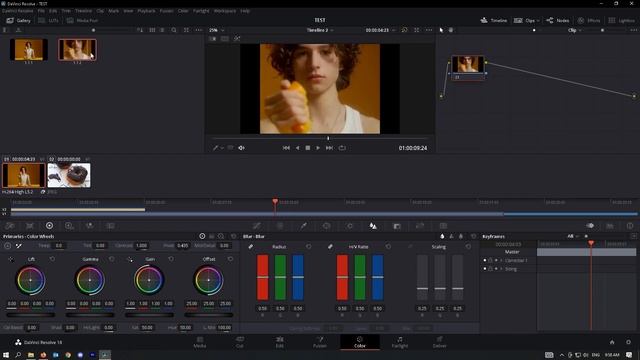640x360 pixels.
Task: Open the File menu
Action: point(41,11)
